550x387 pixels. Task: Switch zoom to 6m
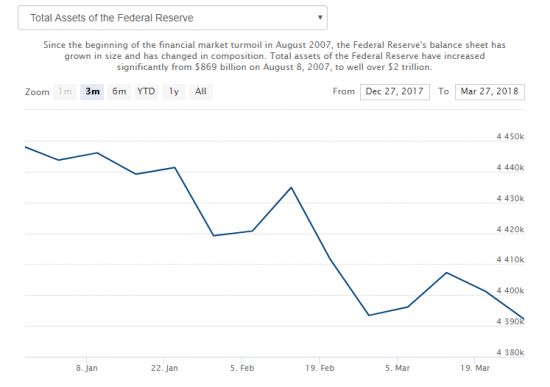click(119, 92)
